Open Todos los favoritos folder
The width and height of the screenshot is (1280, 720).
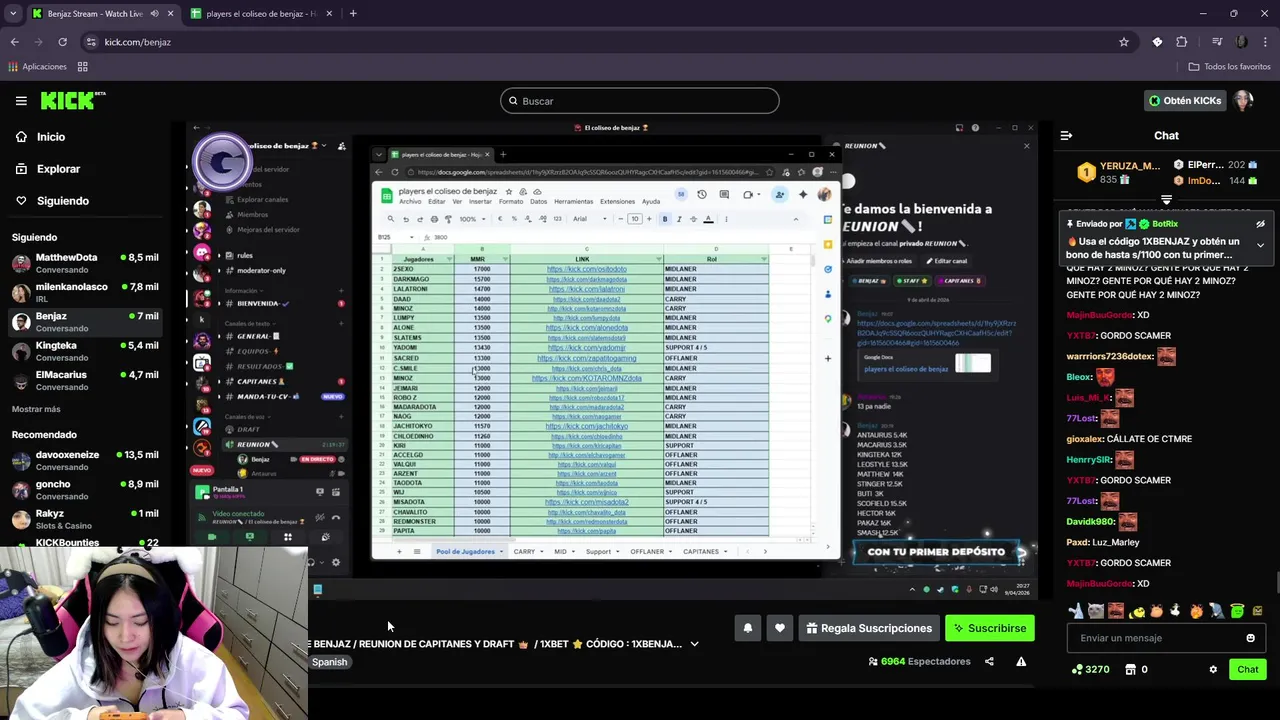coord(1229,67)
